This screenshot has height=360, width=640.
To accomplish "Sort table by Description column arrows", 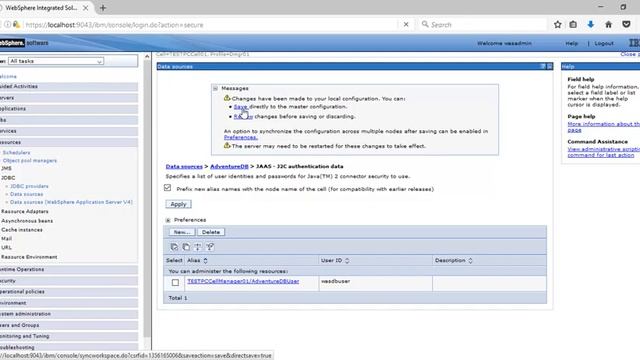I will 470,260.
